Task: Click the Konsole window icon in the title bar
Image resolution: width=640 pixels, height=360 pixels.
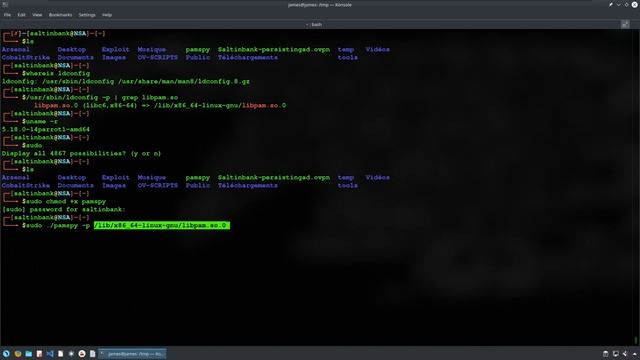Action: 5,4
